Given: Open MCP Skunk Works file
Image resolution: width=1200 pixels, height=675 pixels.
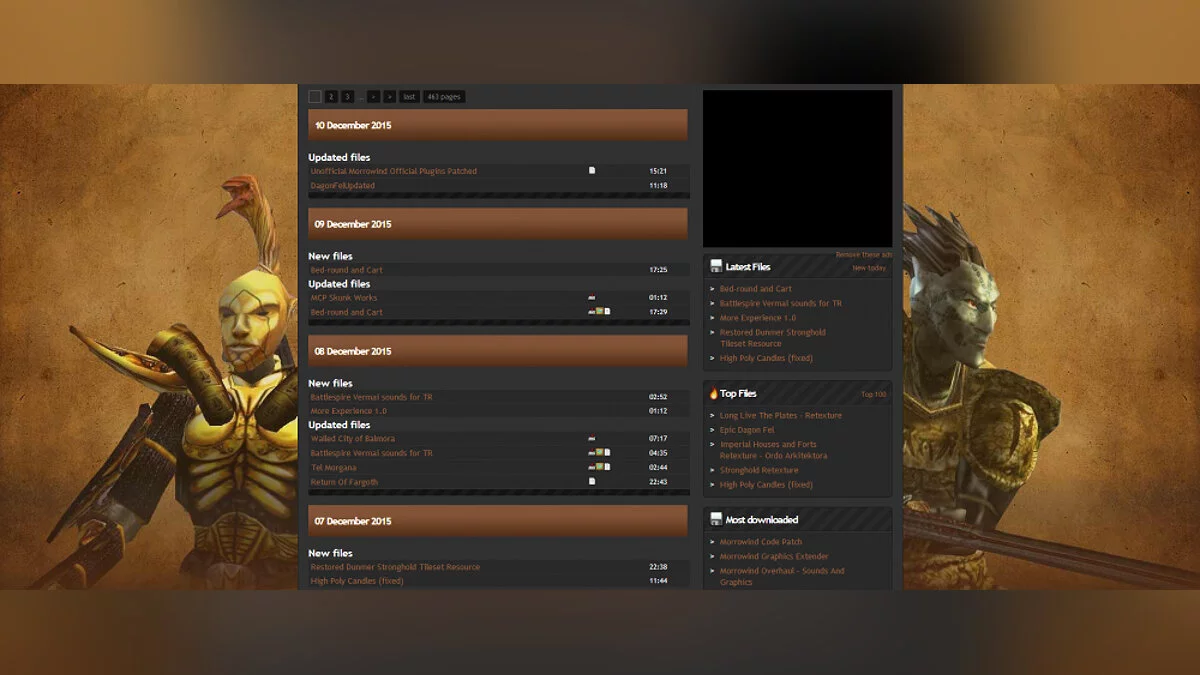Looking at the screenshot, I should click(344, 298).
